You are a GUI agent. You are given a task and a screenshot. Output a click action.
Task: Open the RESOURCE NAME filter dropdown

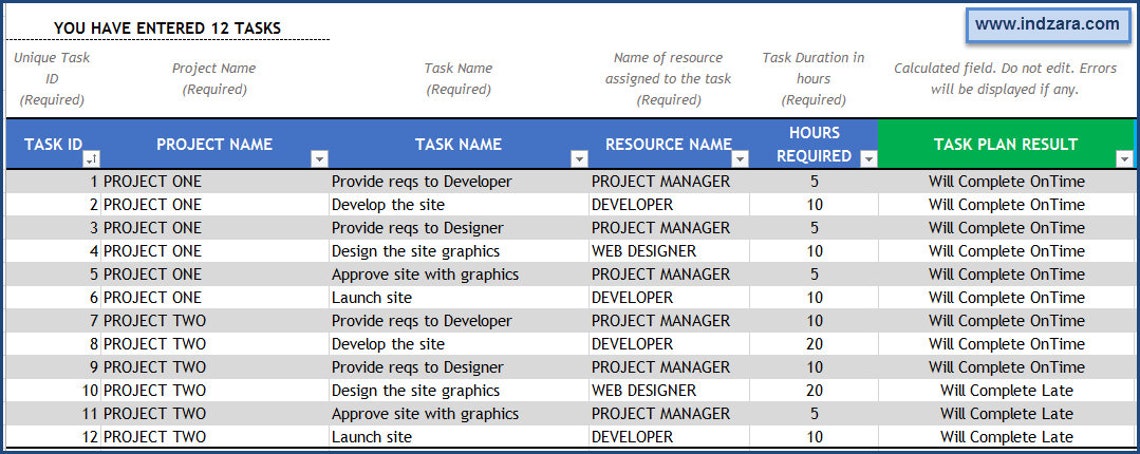[x=740, y=159]
